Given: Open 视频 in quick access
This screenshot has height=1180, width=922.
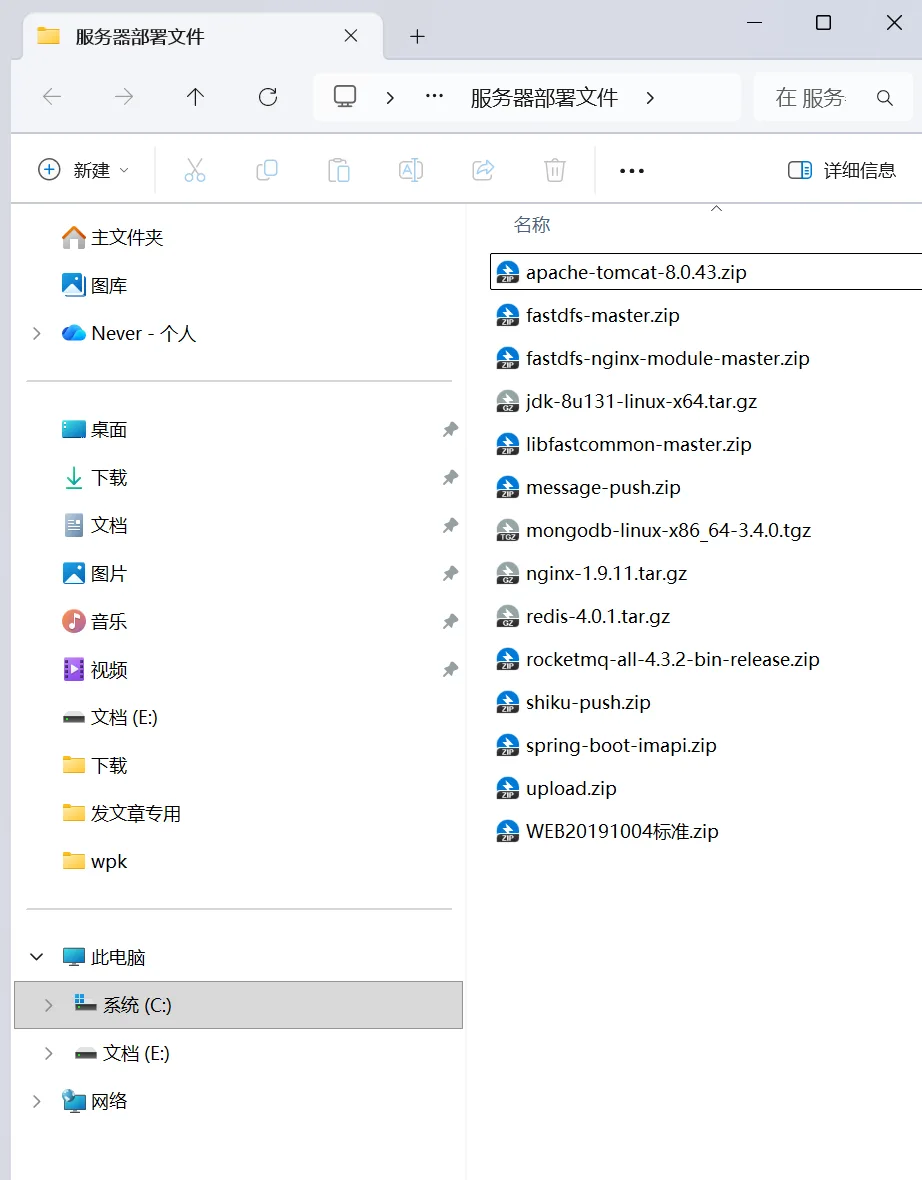Looking at the screenshot, I should pyautogui.click(x=94, y=670).
